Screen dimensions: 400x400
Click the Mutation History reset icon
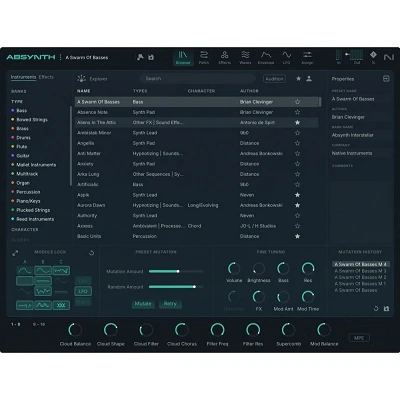click(376, 309)
